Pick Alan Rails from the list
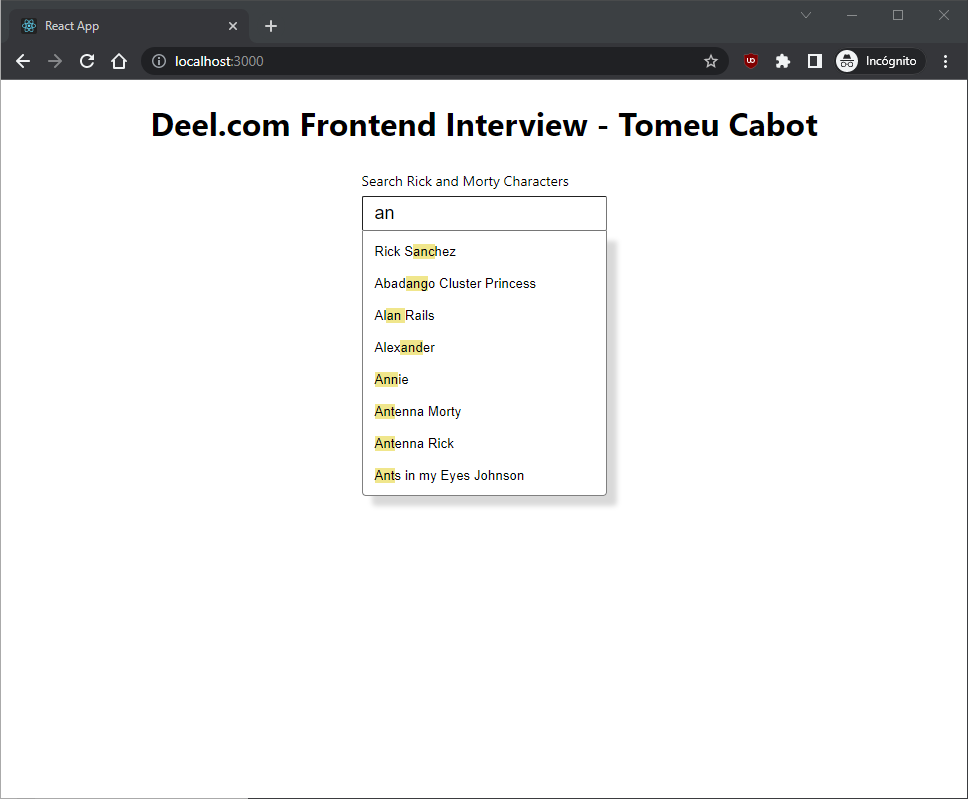 coord(484,316)
